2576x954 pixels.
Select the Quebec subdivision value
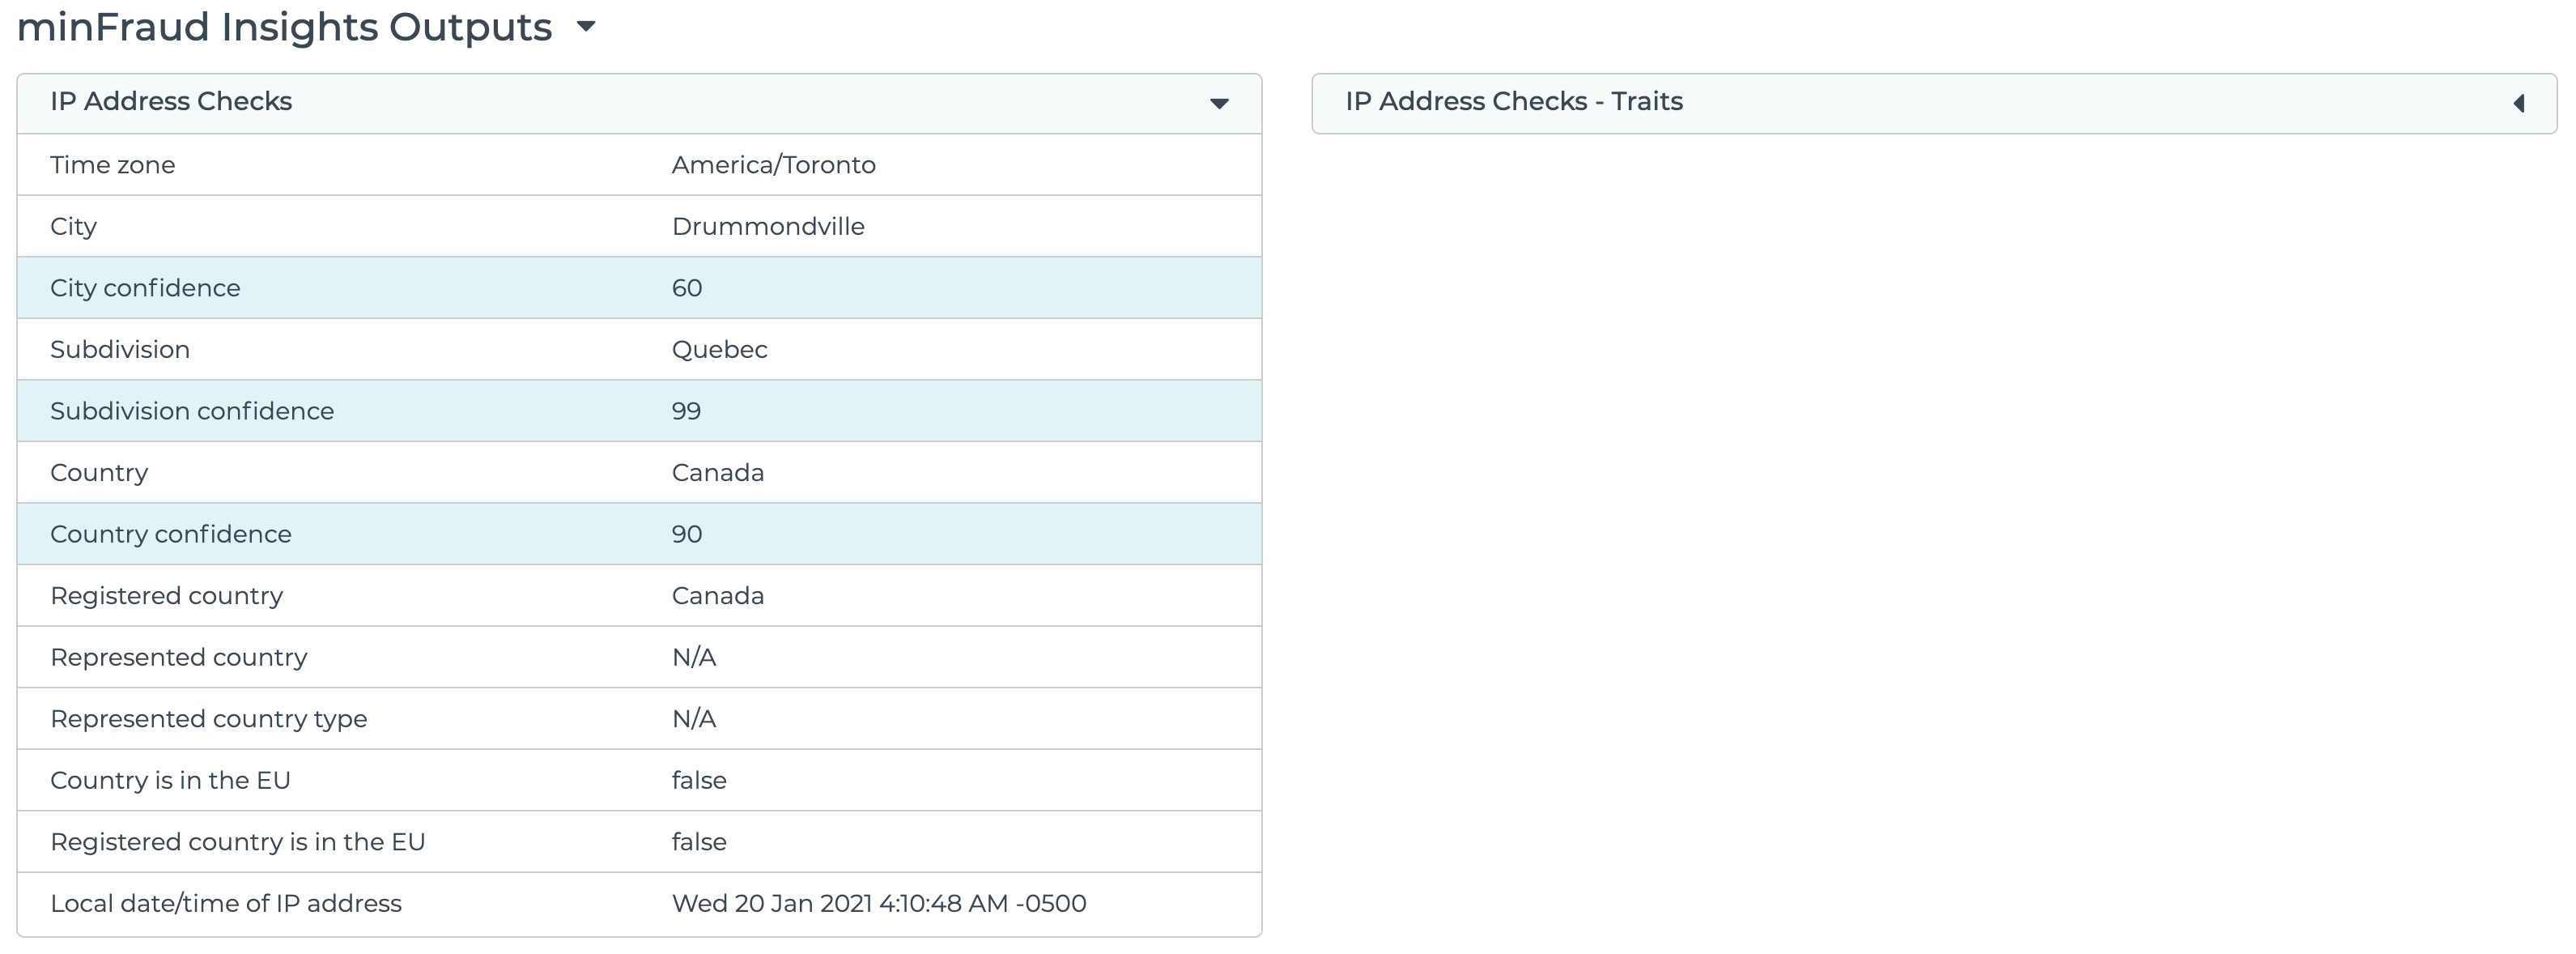tap(719, 350)
